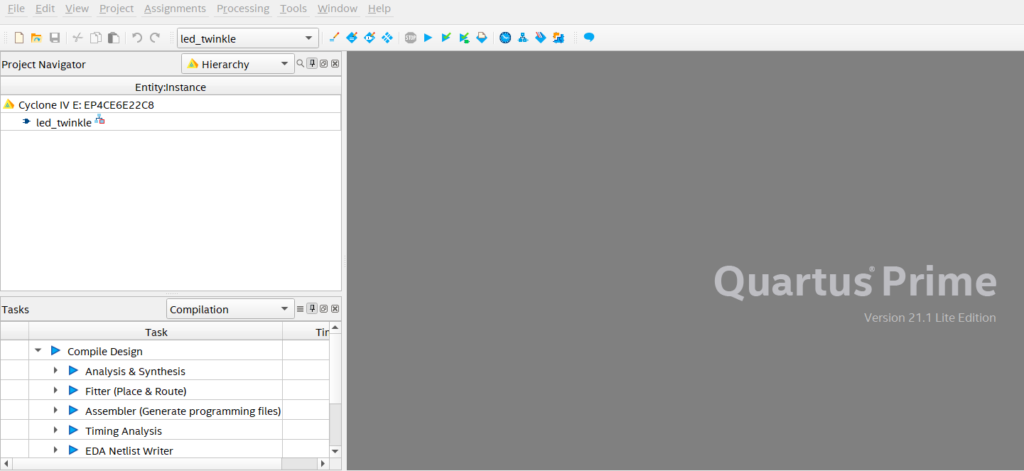Viewport: 1024px width, 471px height.
Task: Open the Window menu
Action: 338,8
